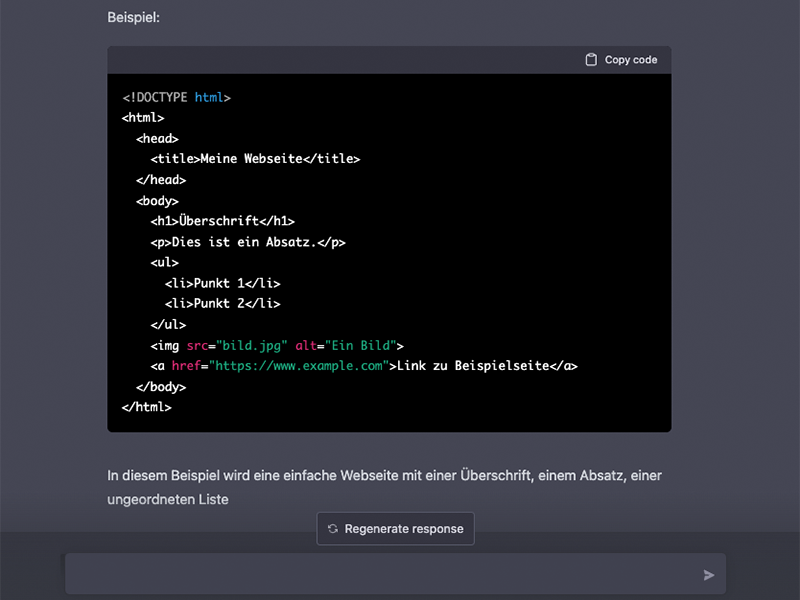Click the closing /html tag
Screen dimensions: 800x600
pos(148,407)
